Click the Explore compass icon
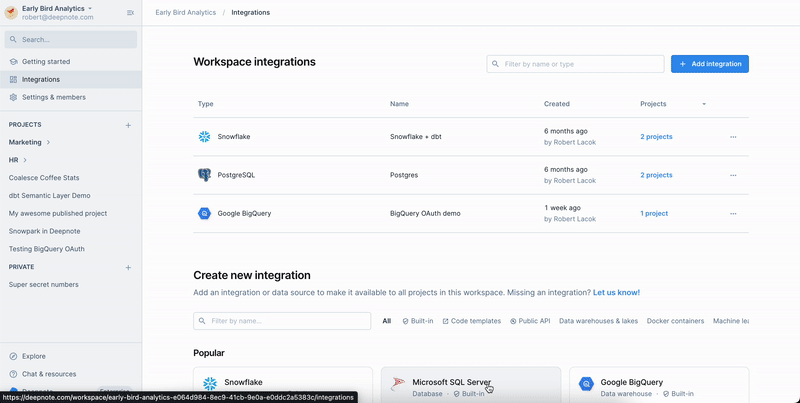Screen dimensions: 800x403 point(13,357)
